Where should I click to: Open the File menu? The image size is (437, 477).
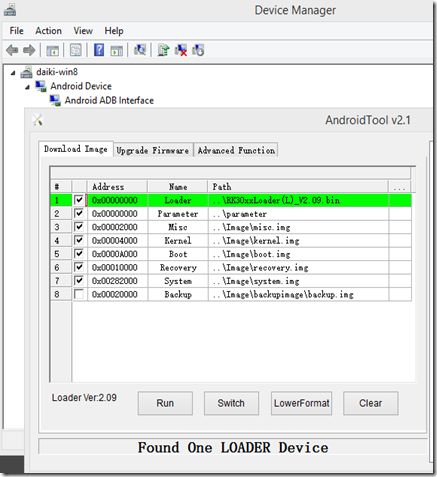(x=16, y=31)
